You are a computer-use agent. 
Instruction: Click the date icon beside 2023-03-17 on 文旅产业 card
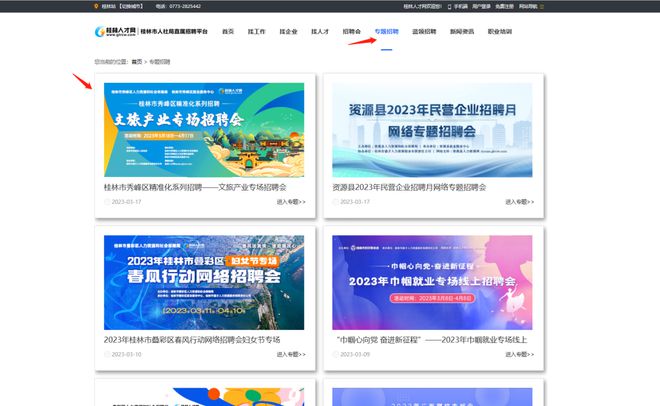point(107,202)
